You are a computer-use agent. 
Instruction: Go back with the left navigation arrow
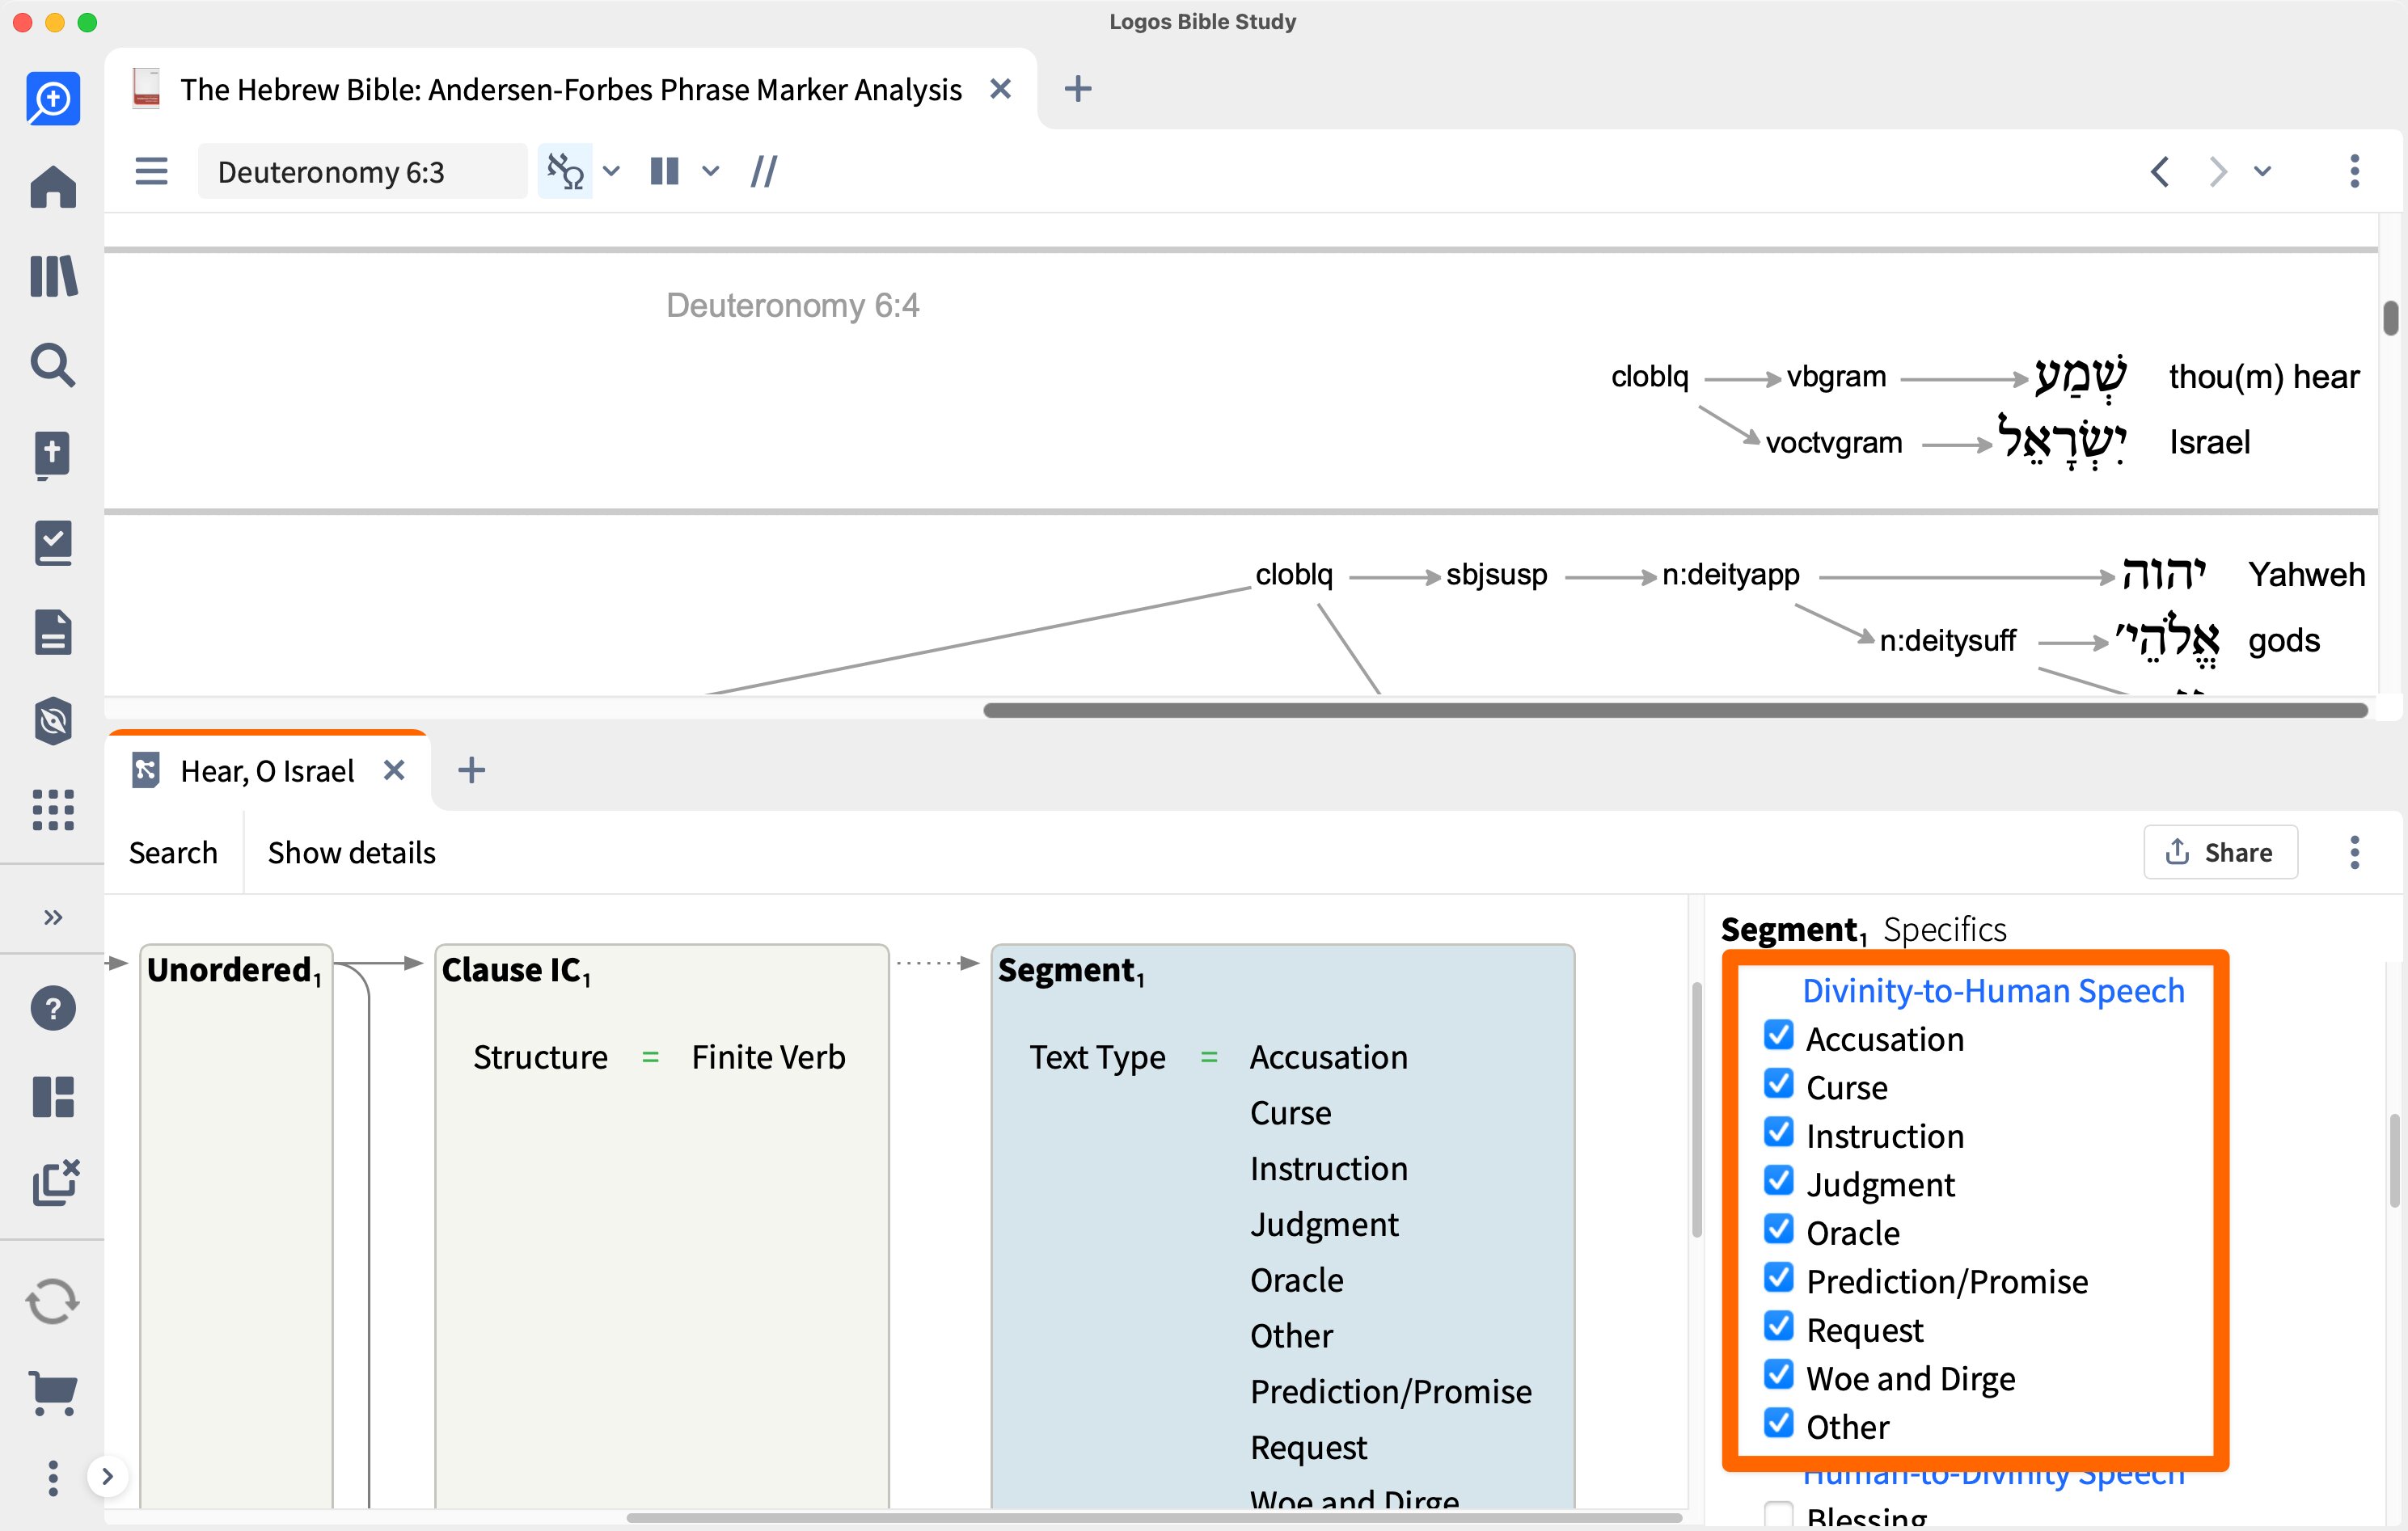2160,171
